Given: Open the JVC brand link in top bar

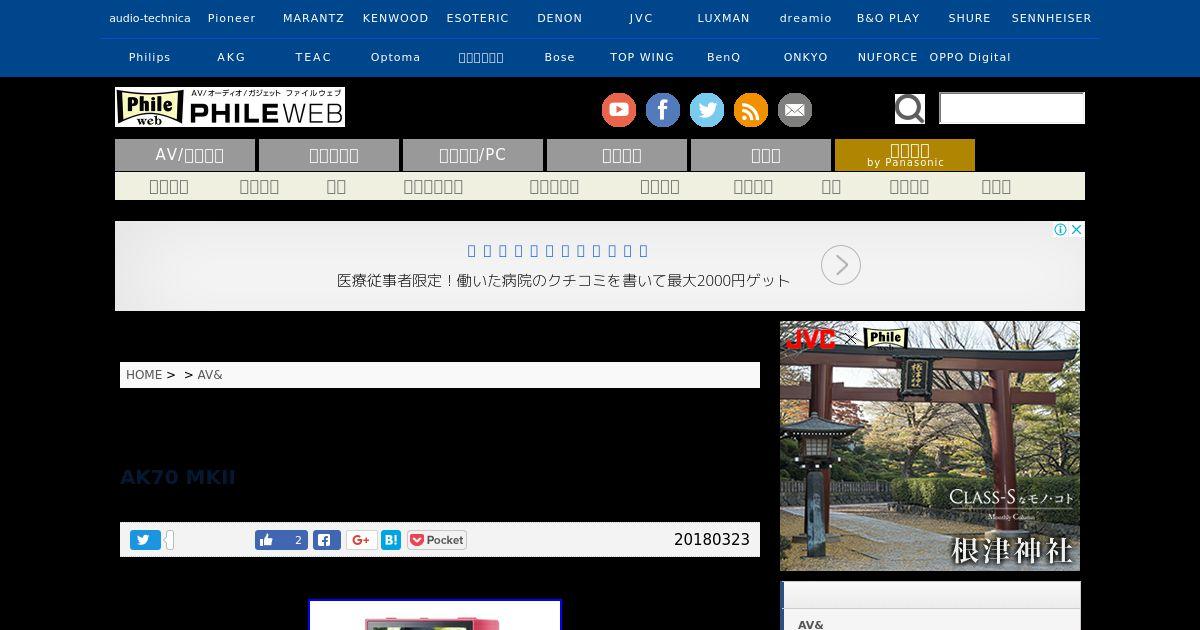Looking at the screenshot, I should click(x=641, y=18).
